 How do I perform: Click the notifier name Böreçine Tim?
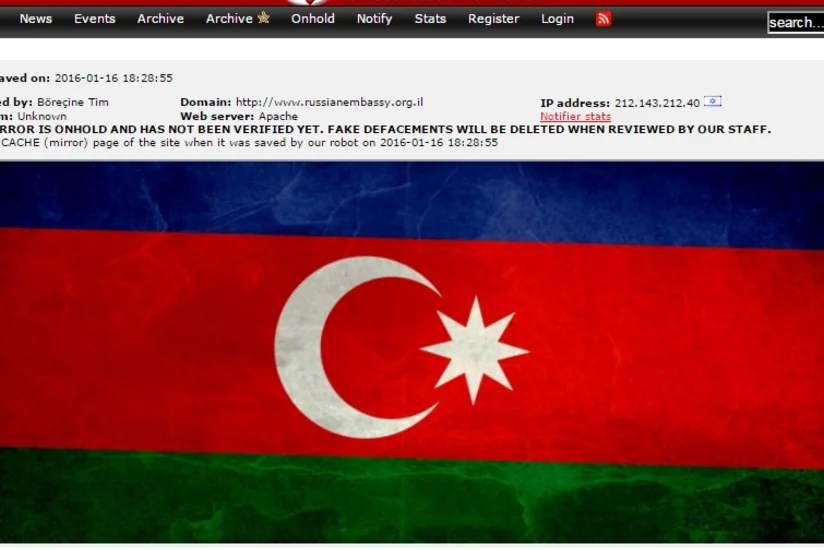point(73,102)
